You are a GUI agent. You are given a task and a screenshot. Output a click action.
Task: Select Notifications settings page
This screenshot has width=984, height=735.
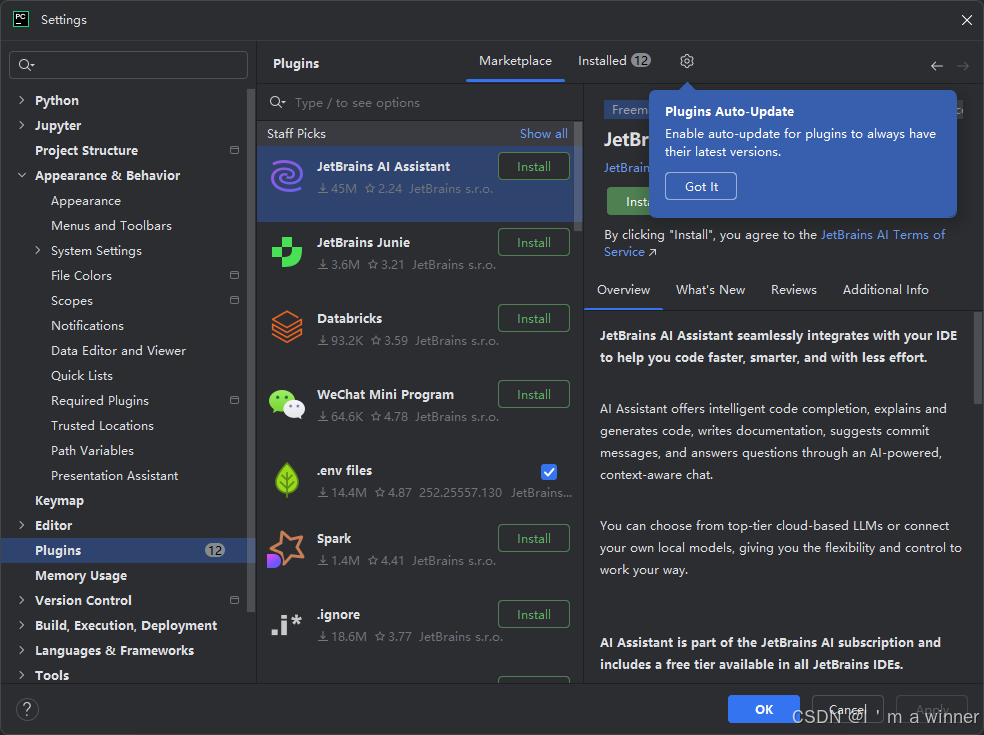(87, 326)
